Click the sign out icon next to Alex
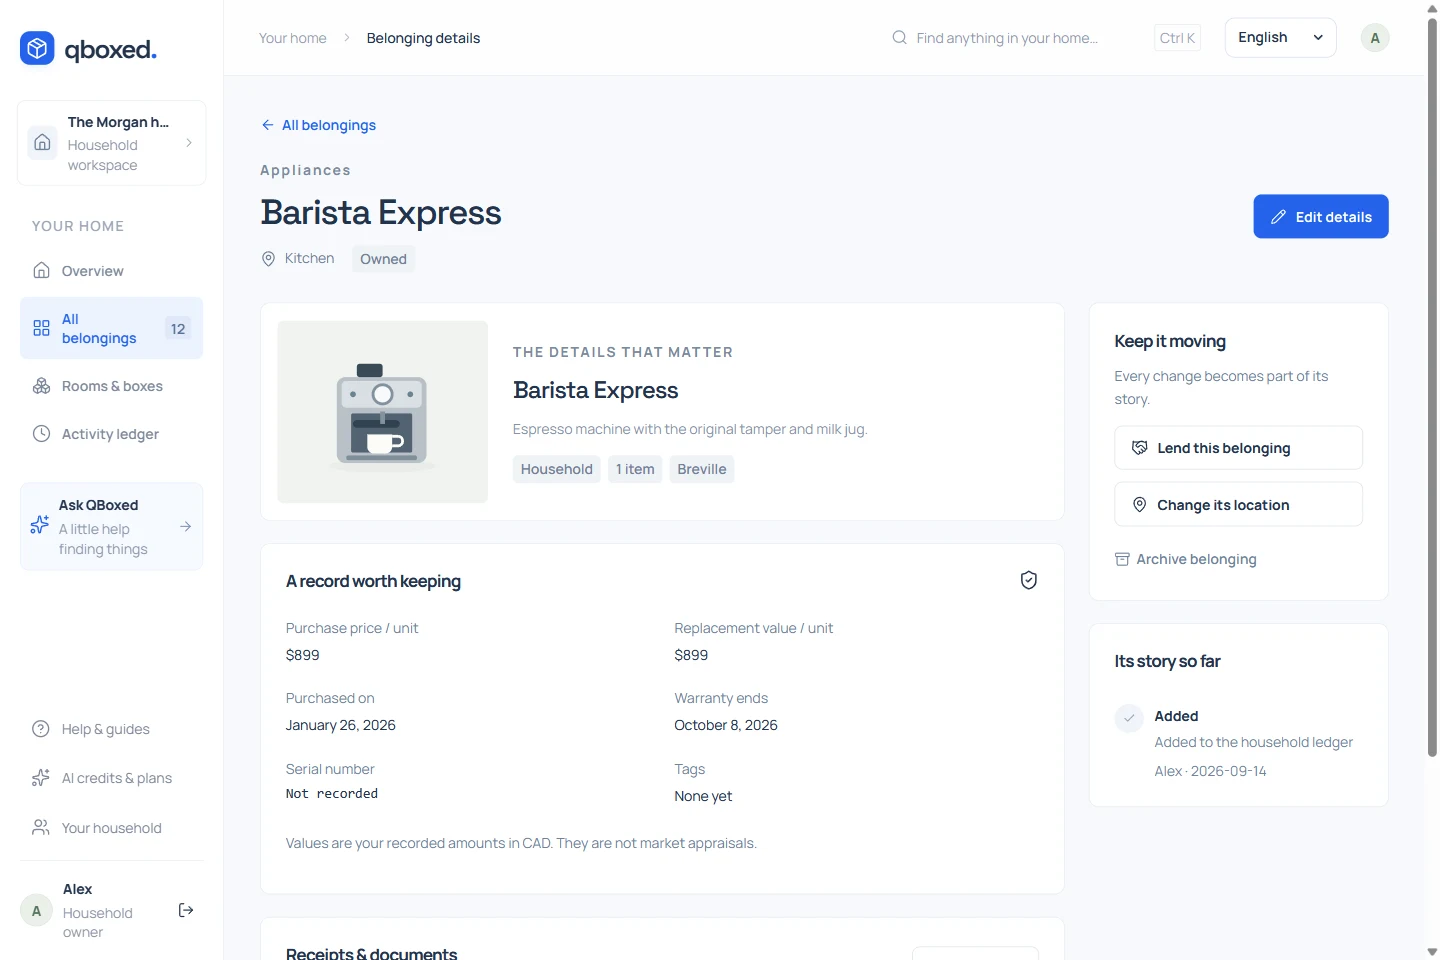 [185, 910]
